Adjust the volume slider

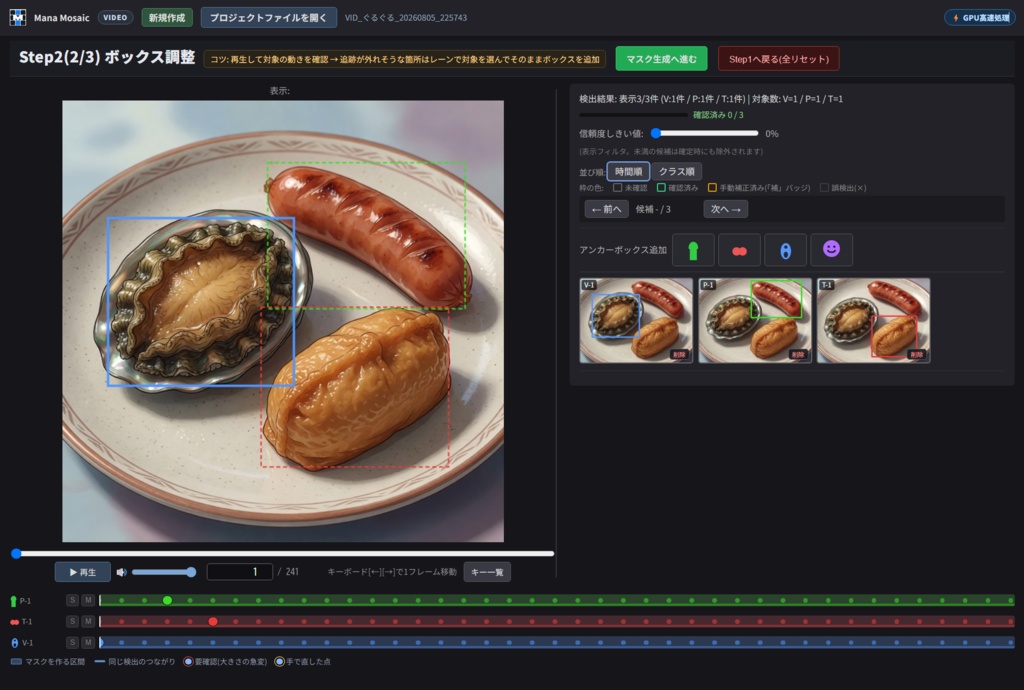click(x=164, y=572)
